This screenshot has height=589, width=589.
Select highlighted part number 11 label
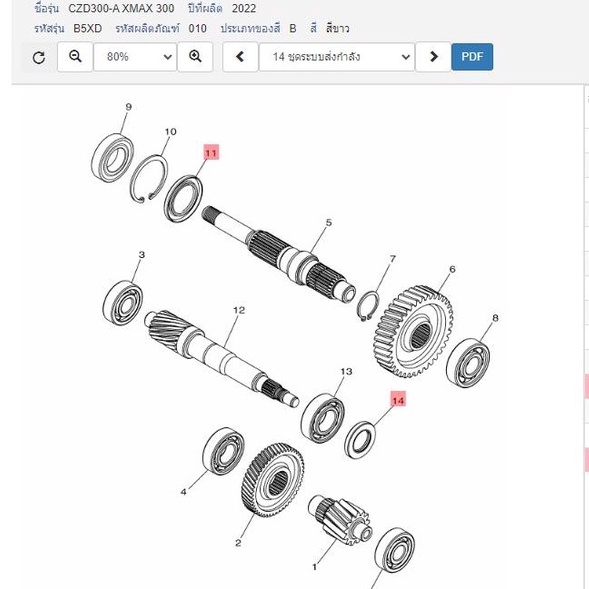211,153
